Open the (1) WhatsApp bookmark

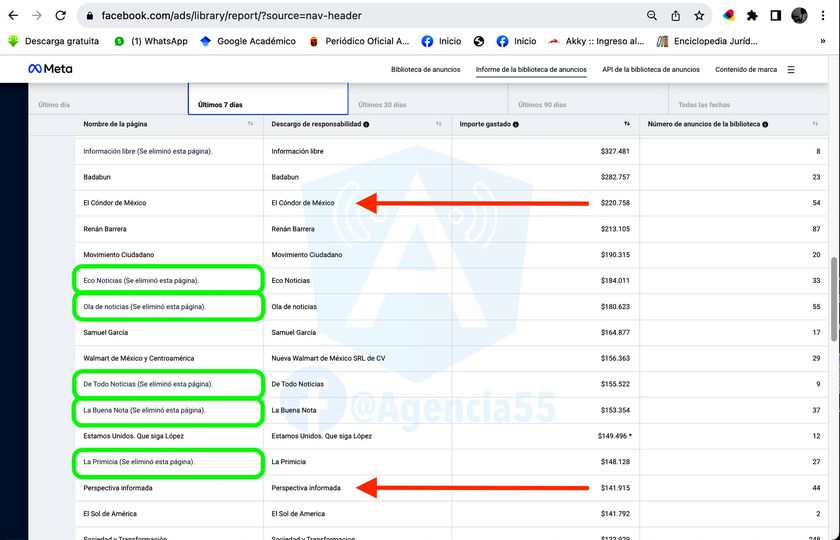152,41
